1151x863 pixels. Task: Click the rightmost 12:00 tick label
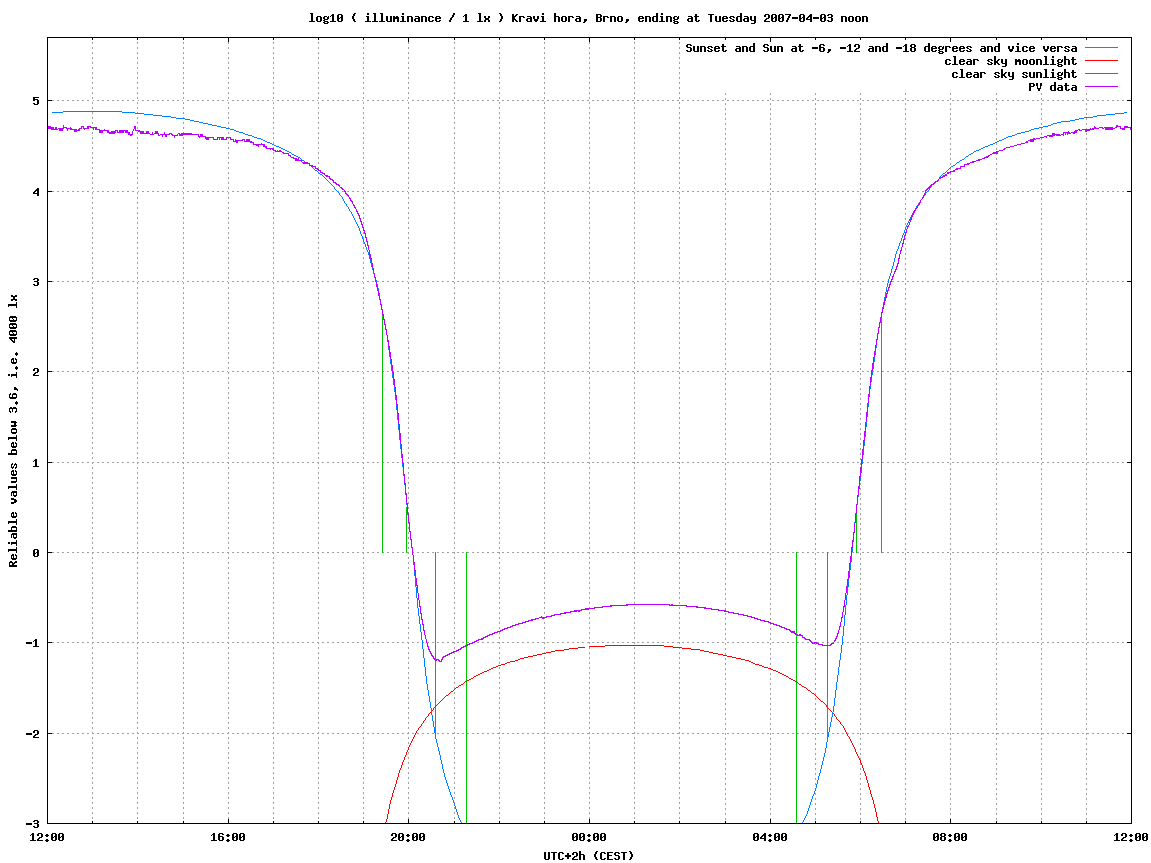coord(1130,837)
